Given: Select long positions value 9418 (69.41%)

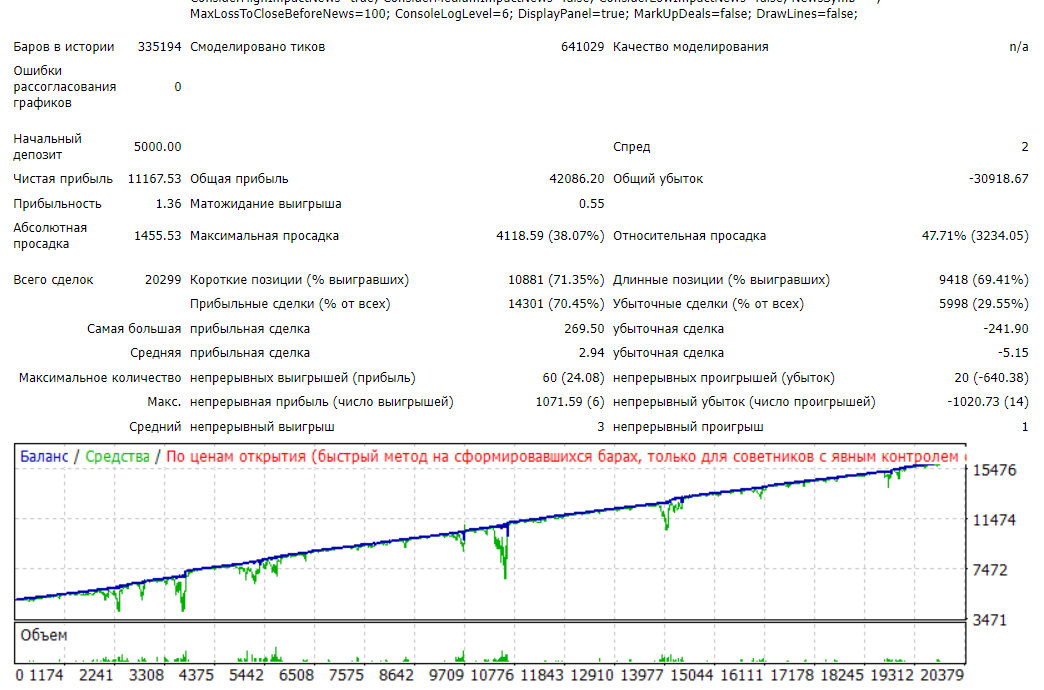Looking at the screenshot, I should pyautogui.click(x=983, y=280).
